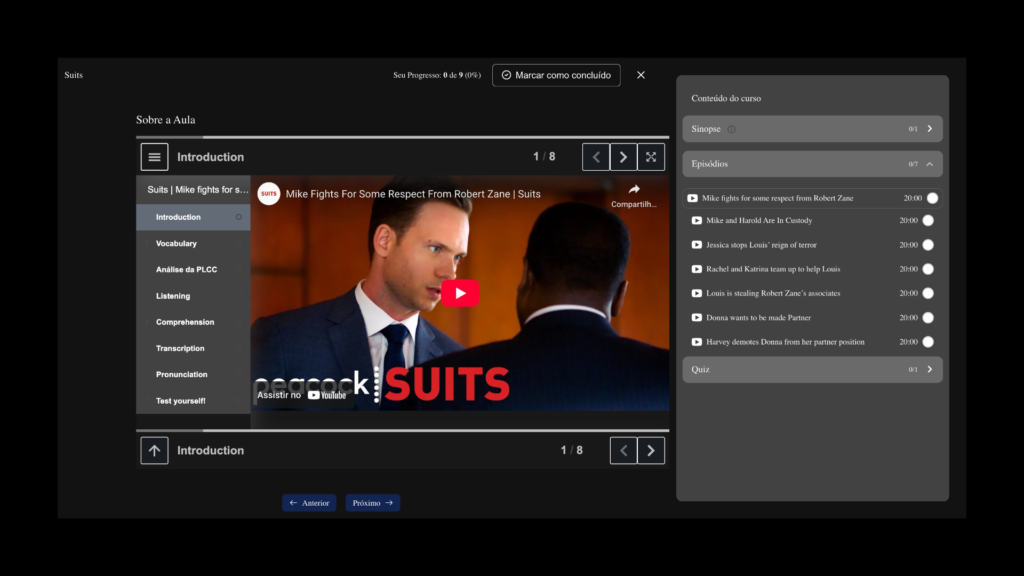1024x576 pixels.
Task: Click the scroll-to-top arrow icon
Action: pos(154,451)
